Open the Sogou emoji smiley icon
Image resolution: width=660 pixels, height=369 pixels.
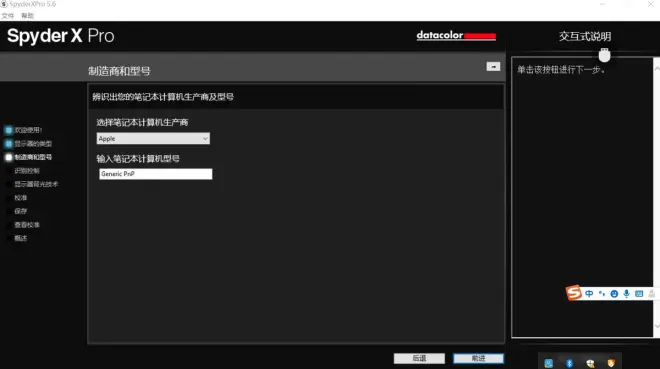coord(614,293)
